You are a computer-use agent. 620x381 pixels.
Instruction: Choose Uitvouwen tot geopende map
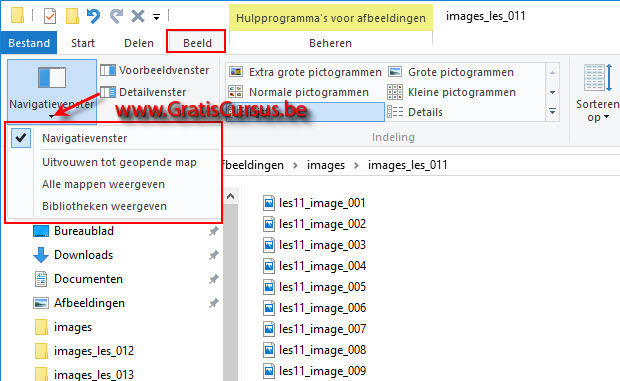[119, 162]
